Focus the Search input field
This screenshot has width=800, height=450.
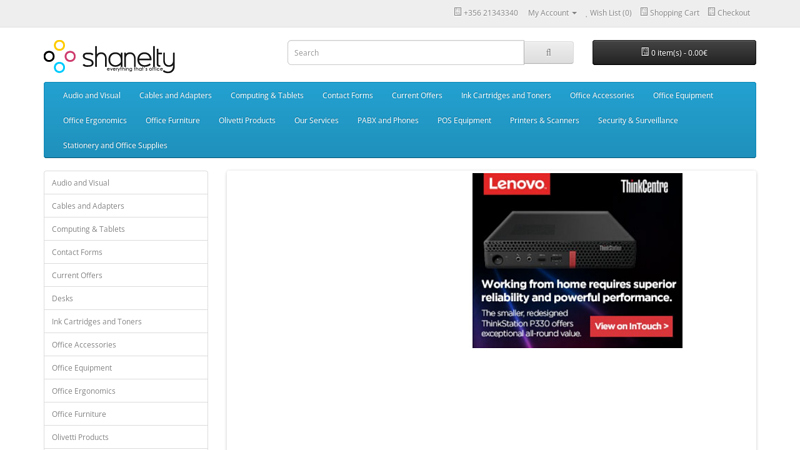(x=406, y=53)
